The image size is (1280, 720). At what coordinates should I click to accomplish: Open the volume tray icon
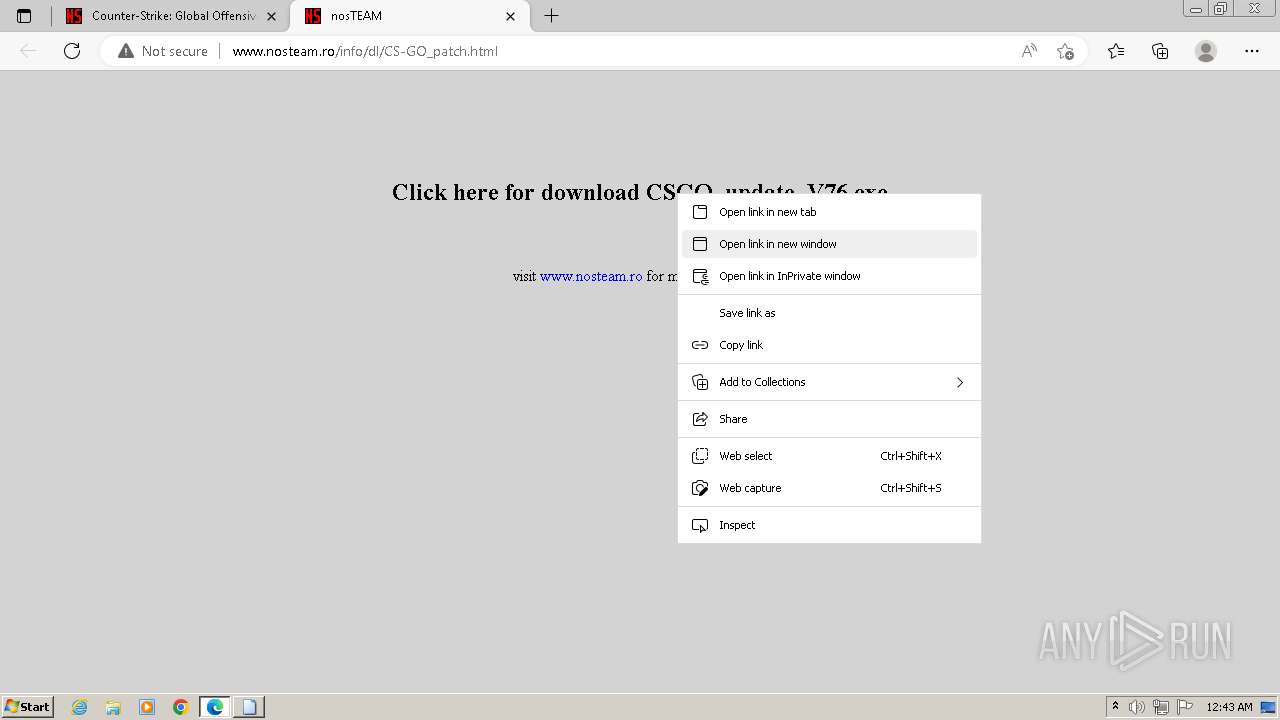pos(1137,707)
